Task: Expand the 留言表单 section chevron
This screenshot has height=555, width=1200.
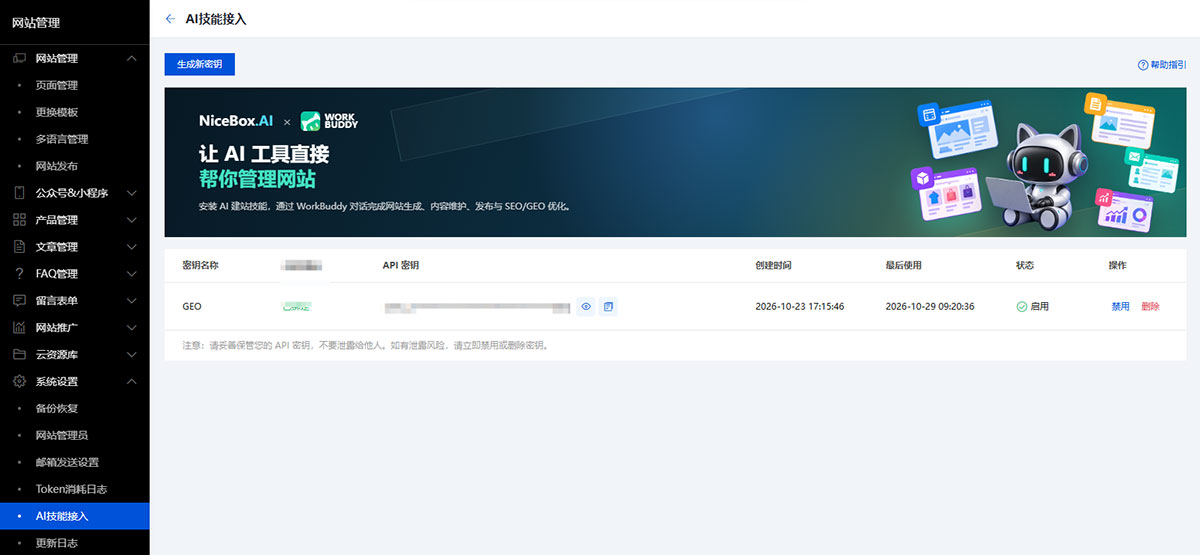Action: tap(132, 301)
